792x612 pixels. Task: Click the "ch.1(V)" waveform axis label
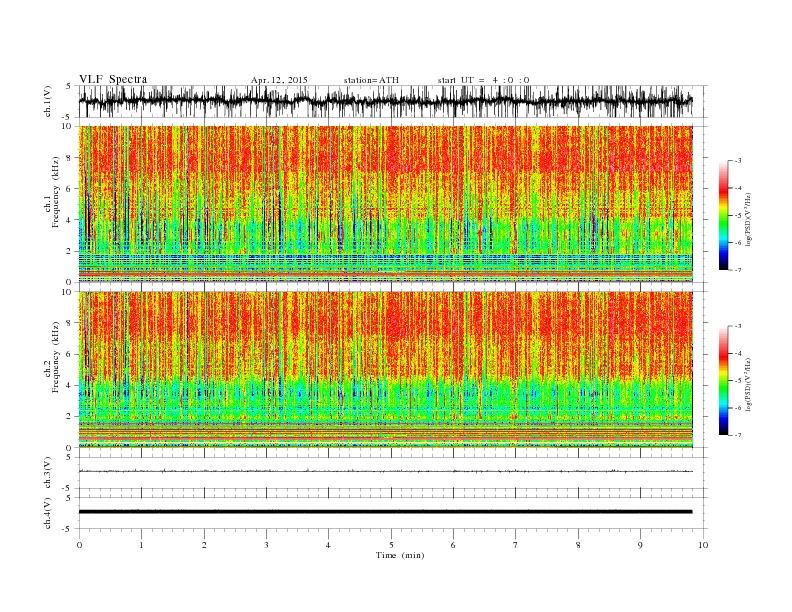pos(48,101)
